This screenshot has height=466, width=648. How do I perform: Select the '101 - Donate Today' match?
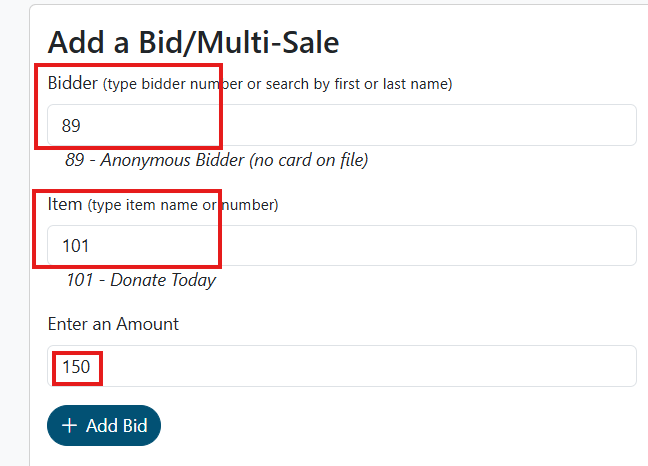141,280
